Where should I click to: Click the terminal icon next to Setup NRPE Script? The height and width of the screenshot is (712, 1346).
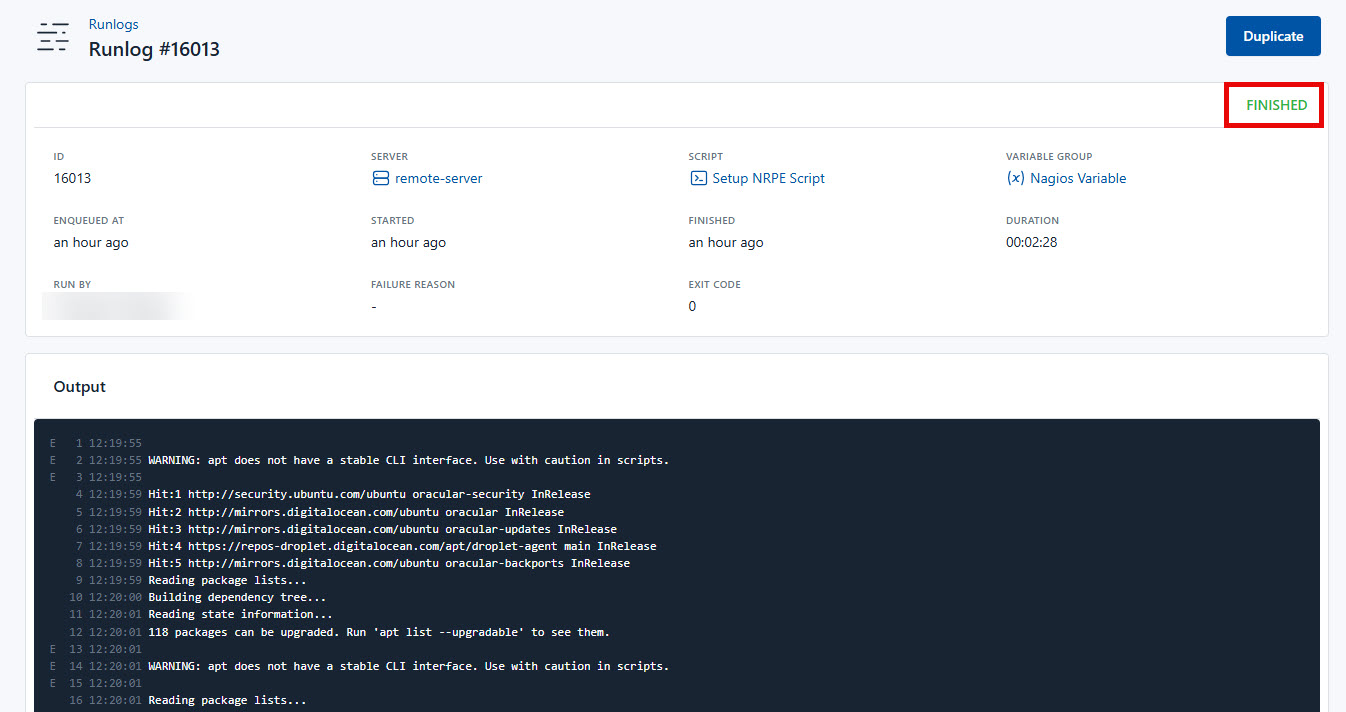tap(699, 178)
